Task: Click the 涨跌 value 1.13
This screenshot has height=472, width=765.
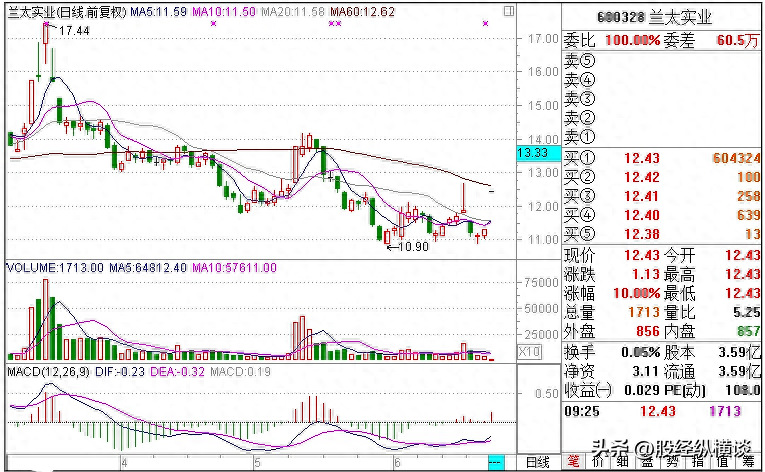Action: point(646,275)
